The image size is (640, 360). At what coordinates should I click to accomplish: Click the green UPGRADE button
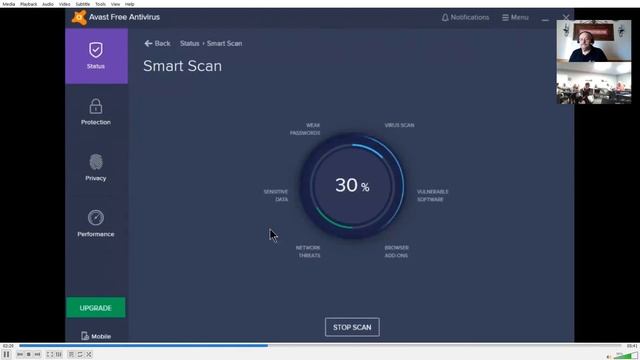[x=96, y=307]
